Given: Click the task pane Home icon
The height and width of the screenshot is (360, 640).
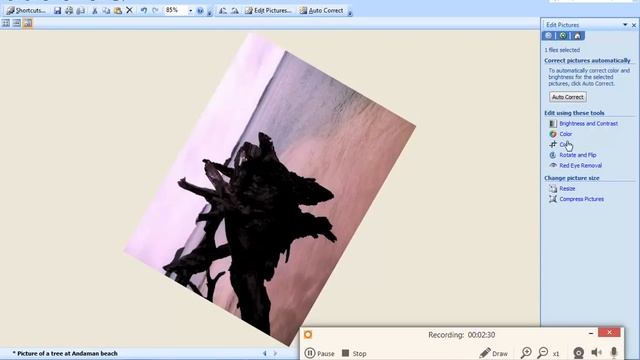Looking at the screenshot, I should 577,36.
